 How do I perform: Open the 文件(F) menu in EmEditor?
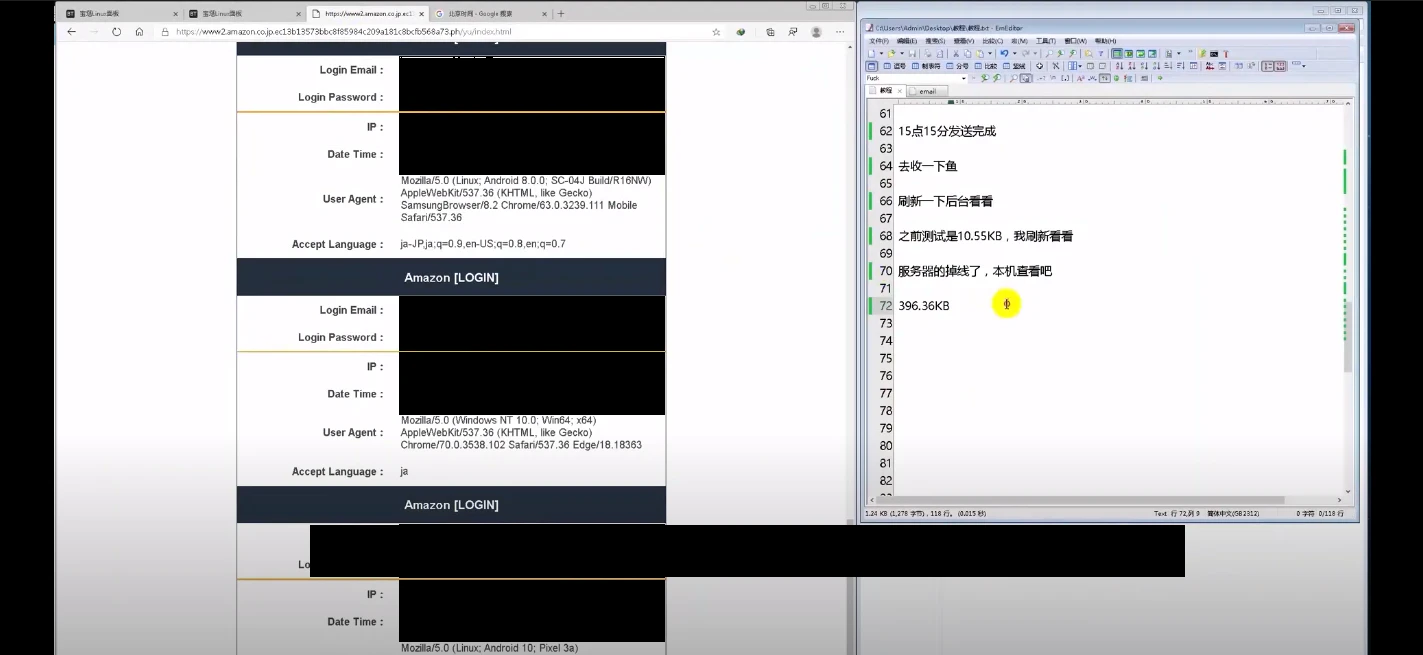[x=879, y=41]
